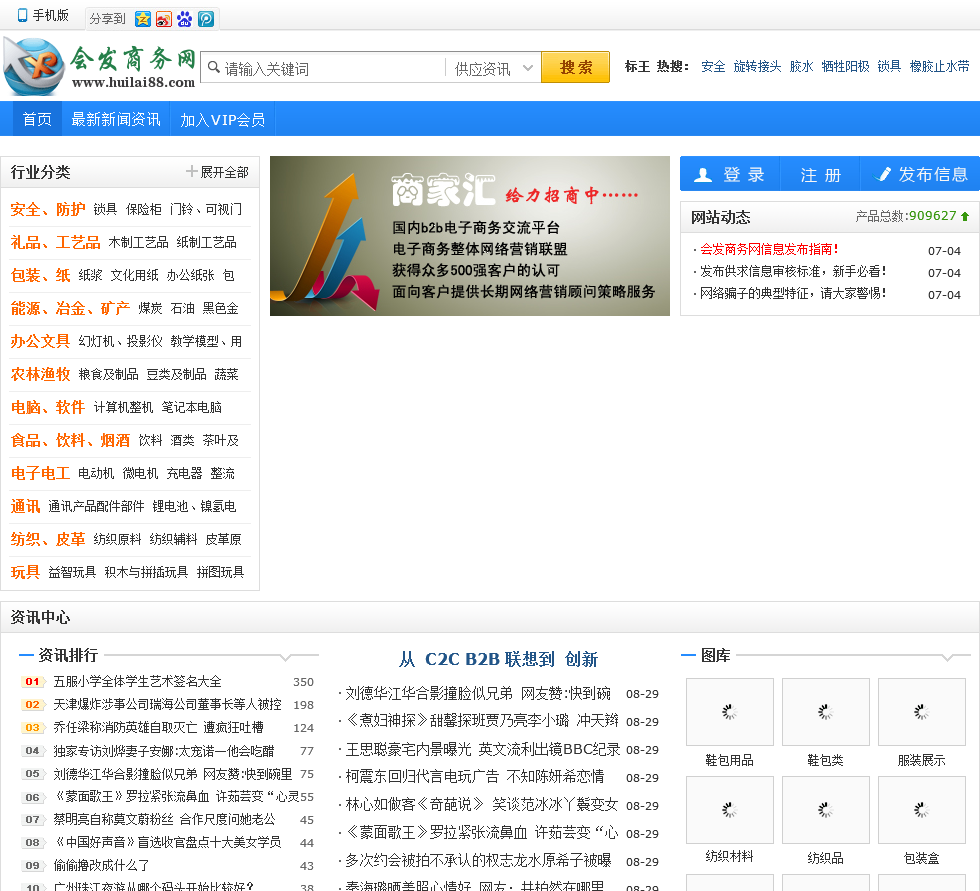Open ranked article 04 独家专访刘烨妻子安娜
The image size is (980, 891).
coord(163,751)
